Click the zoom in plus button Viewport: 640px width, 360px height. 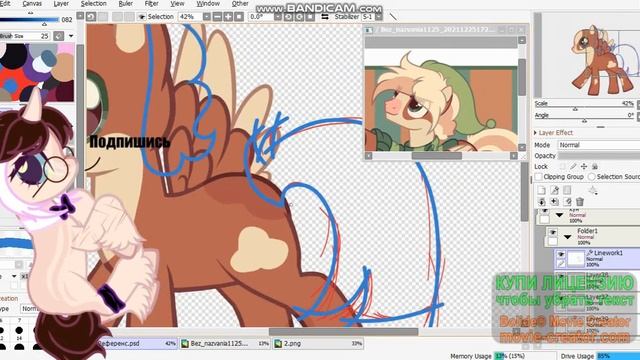click(x=228, y=17)
